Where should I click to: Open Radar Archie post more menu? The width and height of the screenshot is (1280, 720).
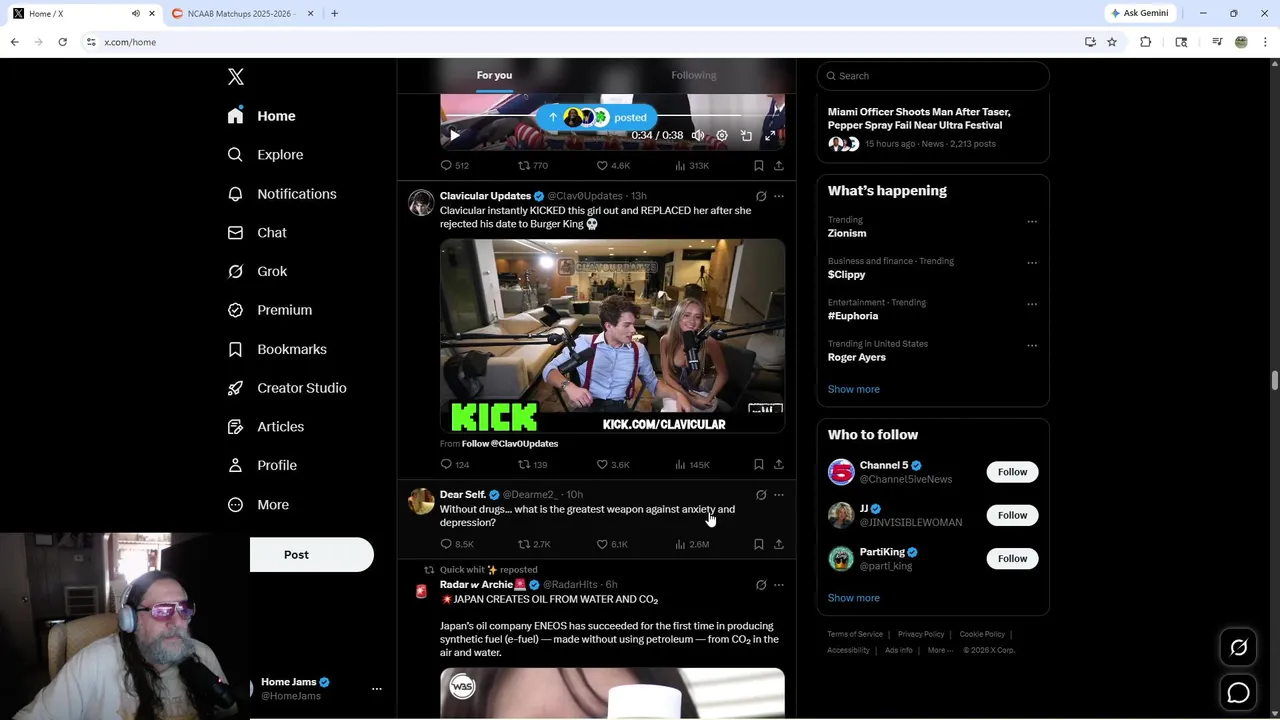(x=779, y=585)
